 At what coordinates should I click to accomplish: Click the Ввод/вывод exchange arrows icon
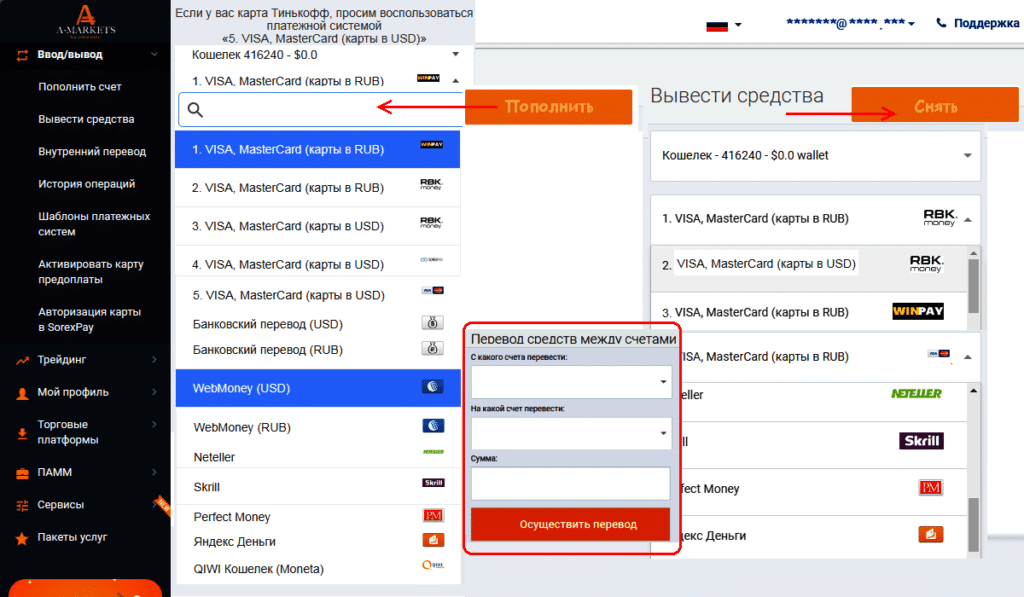(x=22, y=56)
